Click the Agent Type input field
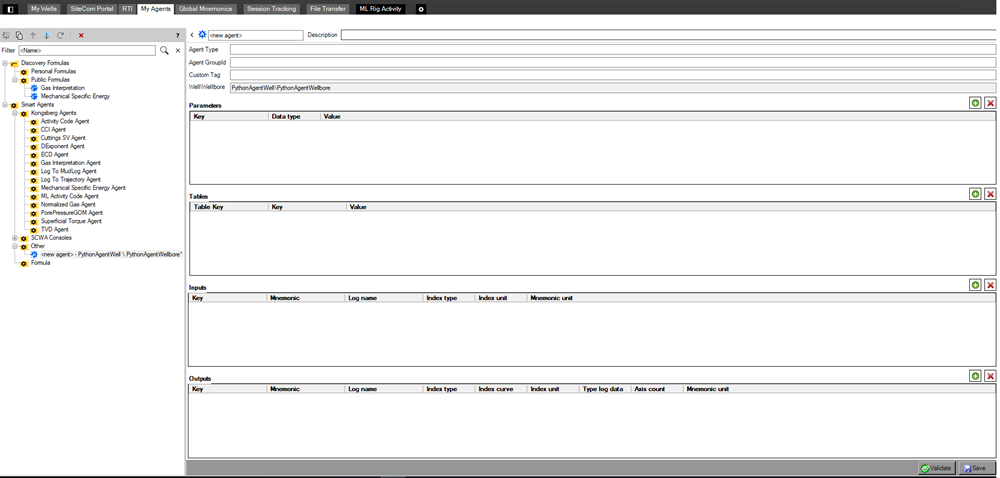1000x478 pixels. click(613, 49)
